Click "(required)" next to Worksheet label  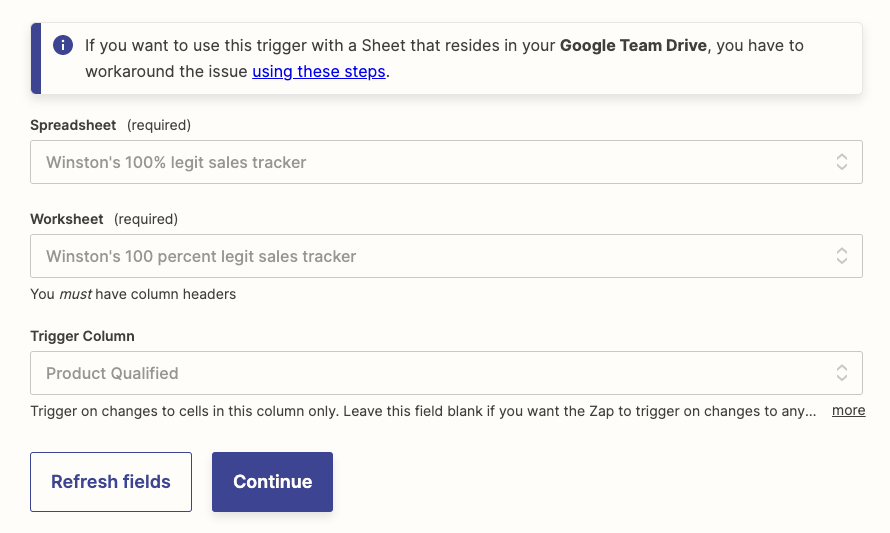(x=146, y=219)
